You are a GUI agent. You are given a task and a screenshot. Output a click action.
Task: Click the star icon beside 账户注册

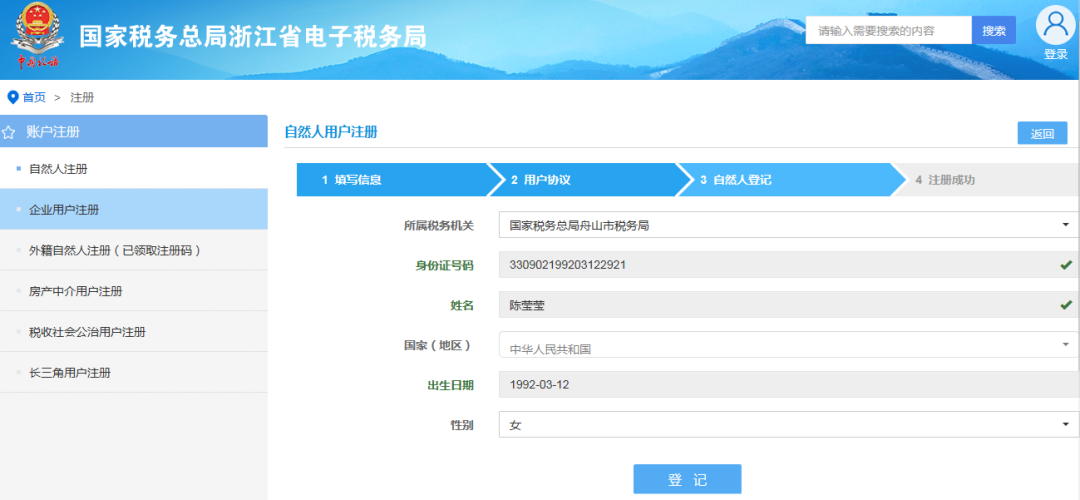[9, 132]
